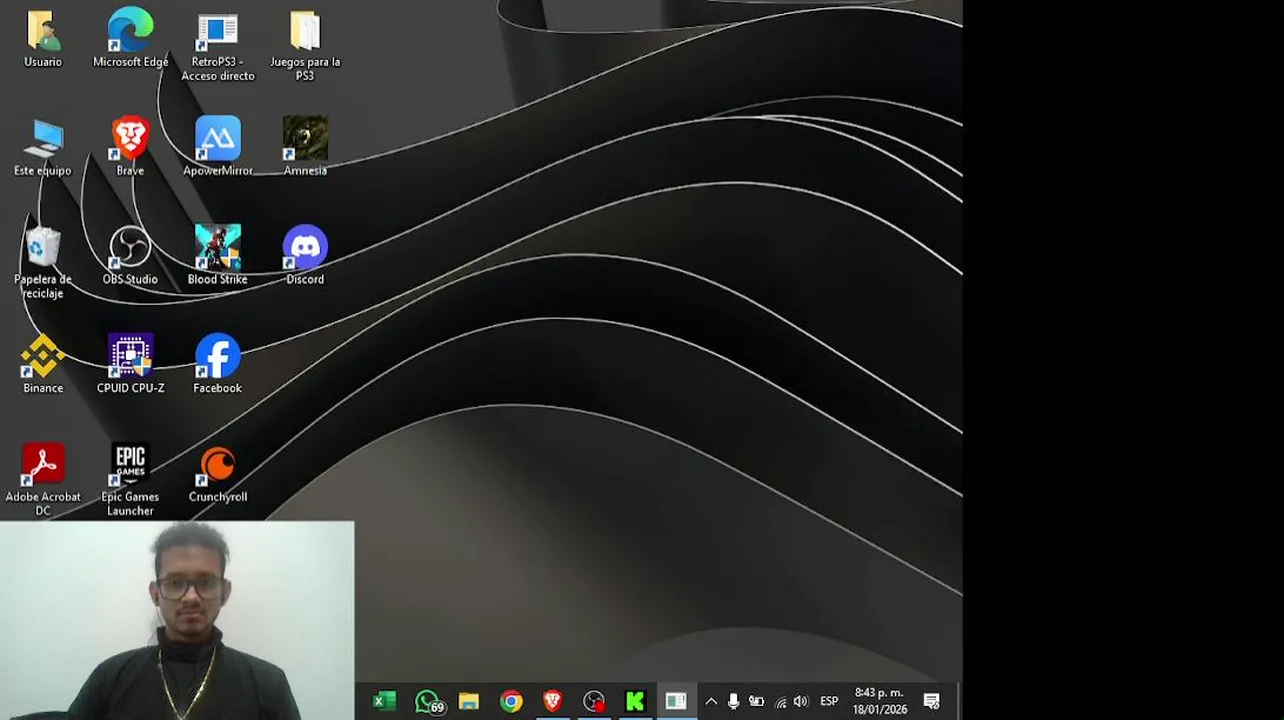Select the CPUID CPU-Z shortcut
This screenshot has width=1284, height=720.
coord(130,365)
